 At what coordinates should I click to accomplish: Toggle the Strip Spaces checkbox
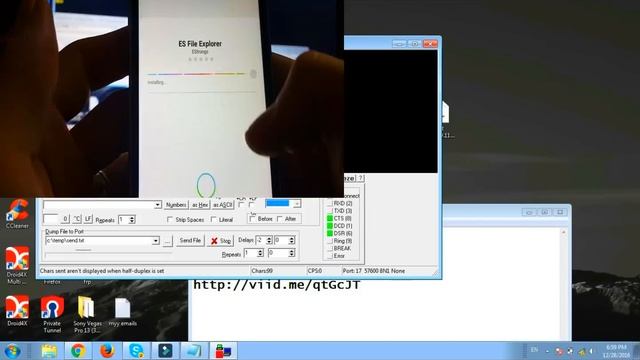(170, 220)
